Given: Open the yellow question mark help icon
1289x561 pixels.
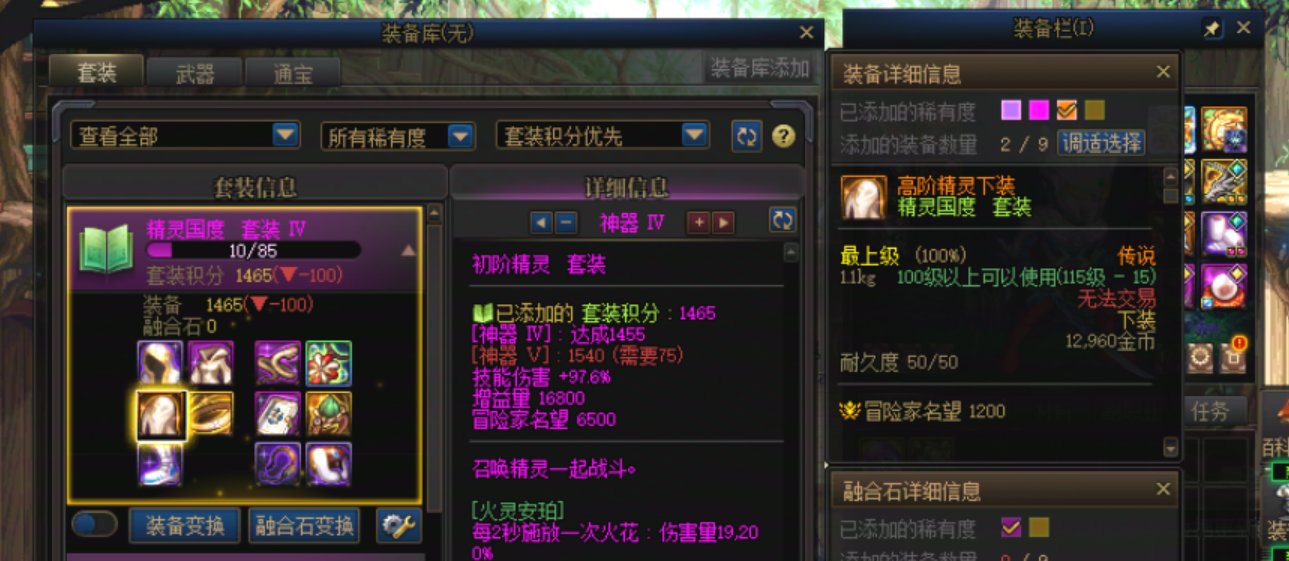Looking at the screenshot, I should tap(784, 136).
